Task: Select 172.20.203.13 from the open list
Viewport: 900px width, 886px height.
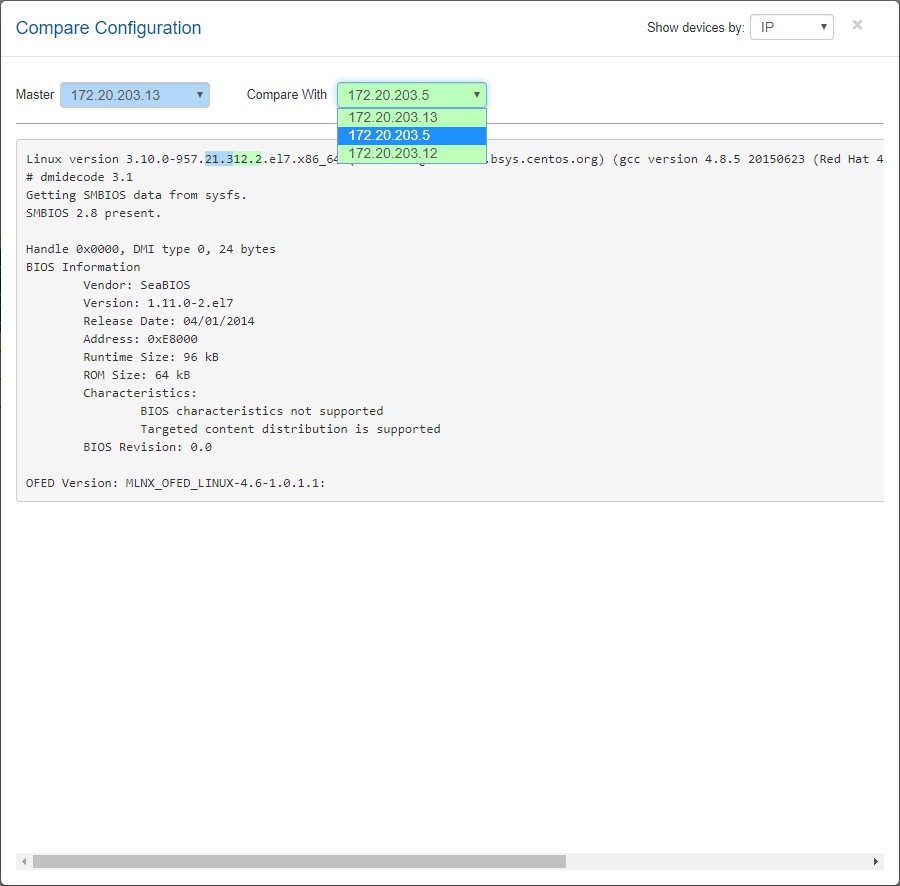Action: (411, 117)
